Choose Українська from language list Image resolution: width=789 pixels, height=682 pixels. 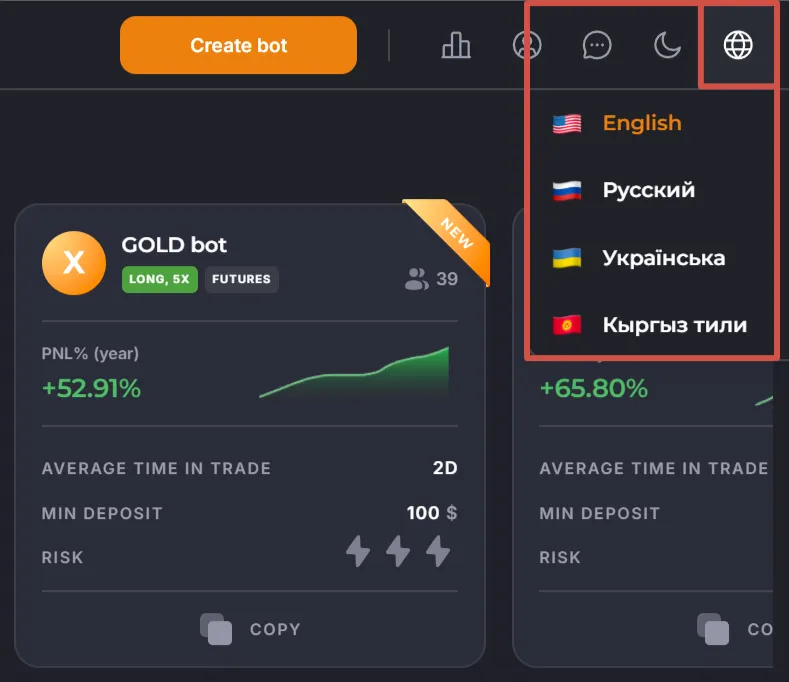coord(663,258)
